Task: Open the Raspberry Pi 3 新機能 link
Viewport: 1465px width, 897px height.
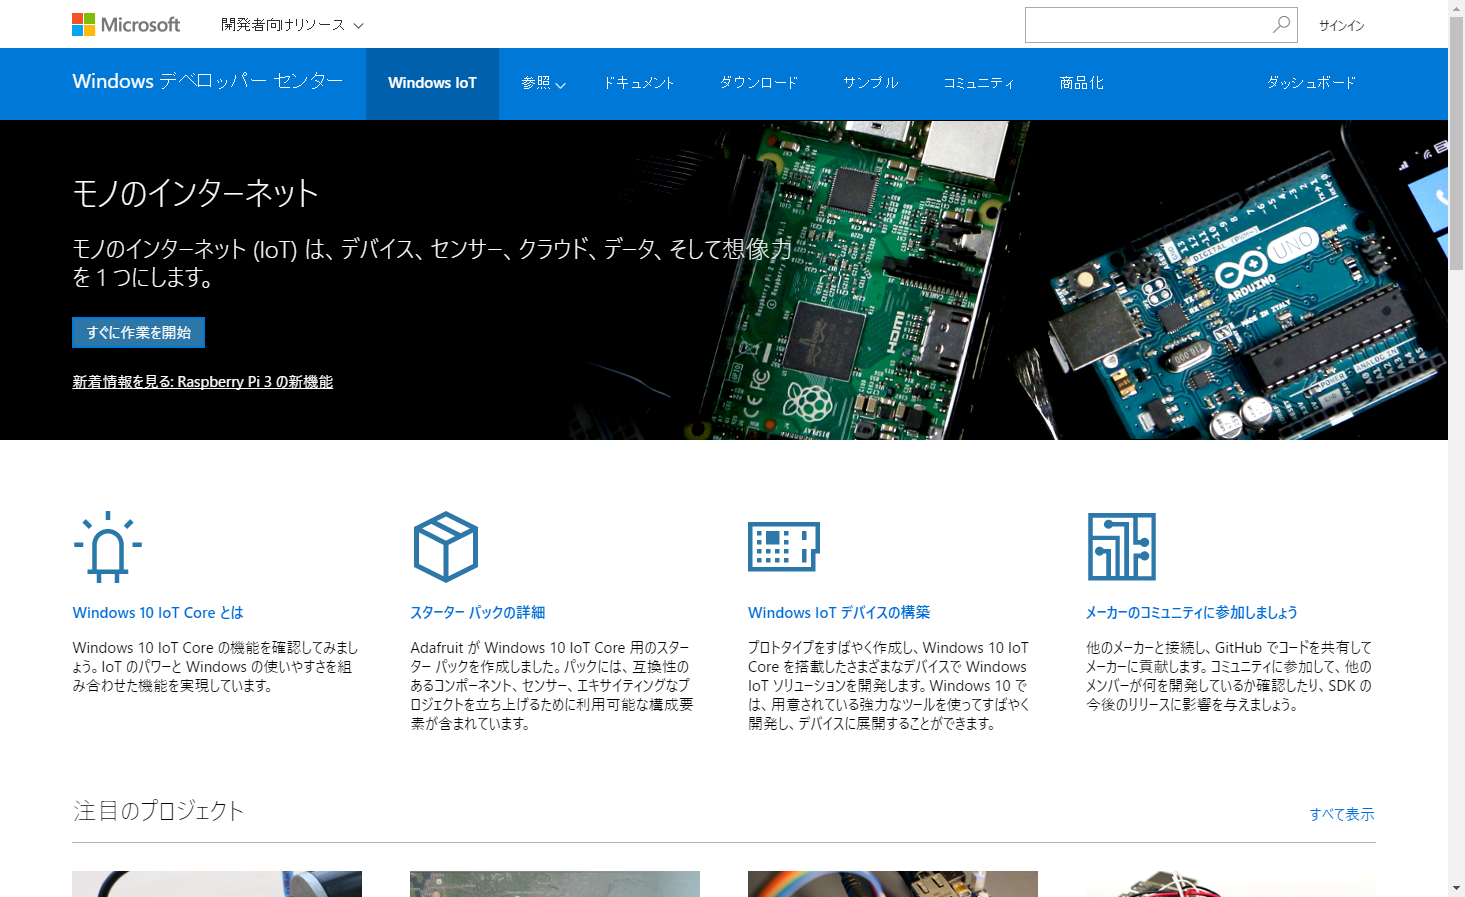Action: coord(202,382)
